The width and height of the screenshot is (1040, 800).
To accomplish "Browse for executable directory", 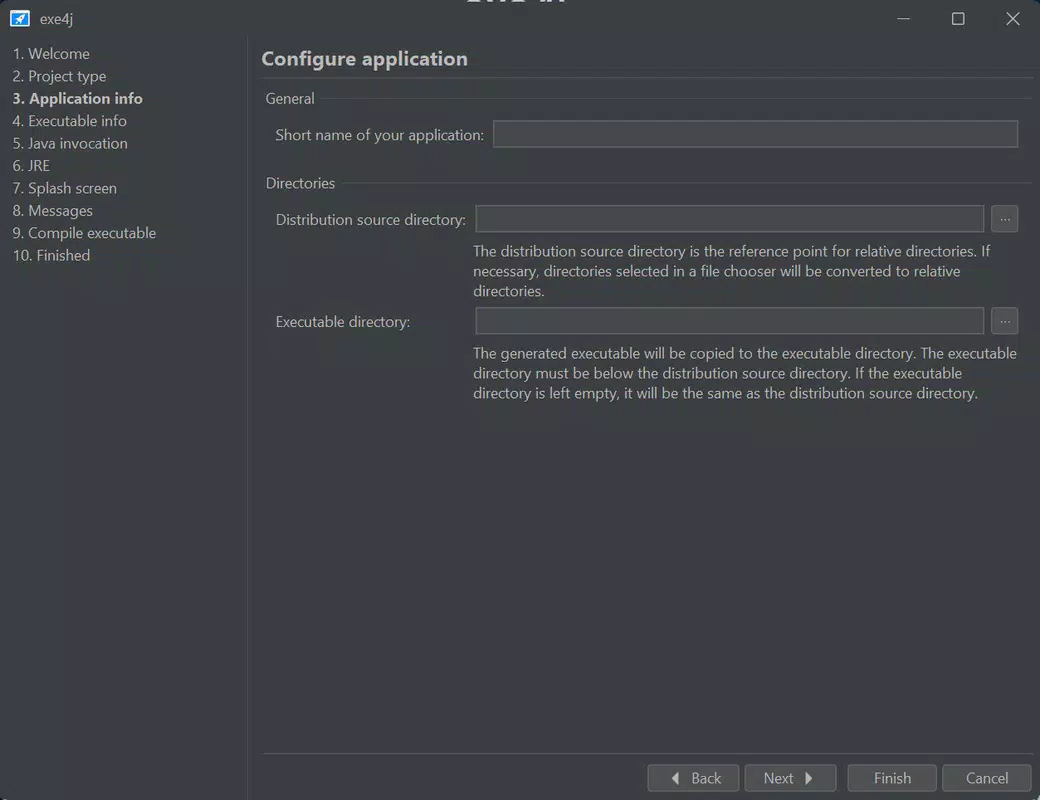I will [1004, 321].
